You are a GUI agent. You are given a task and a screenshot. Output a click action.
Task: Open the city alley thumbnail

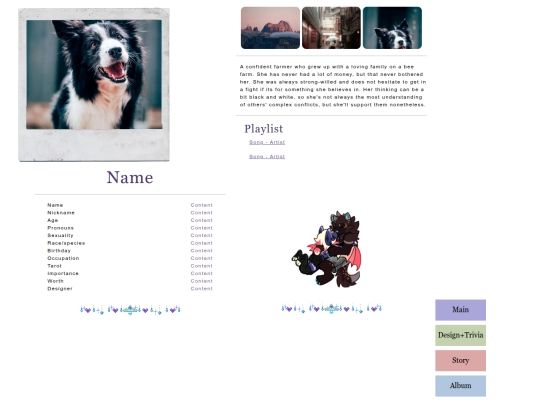(331, 28)
